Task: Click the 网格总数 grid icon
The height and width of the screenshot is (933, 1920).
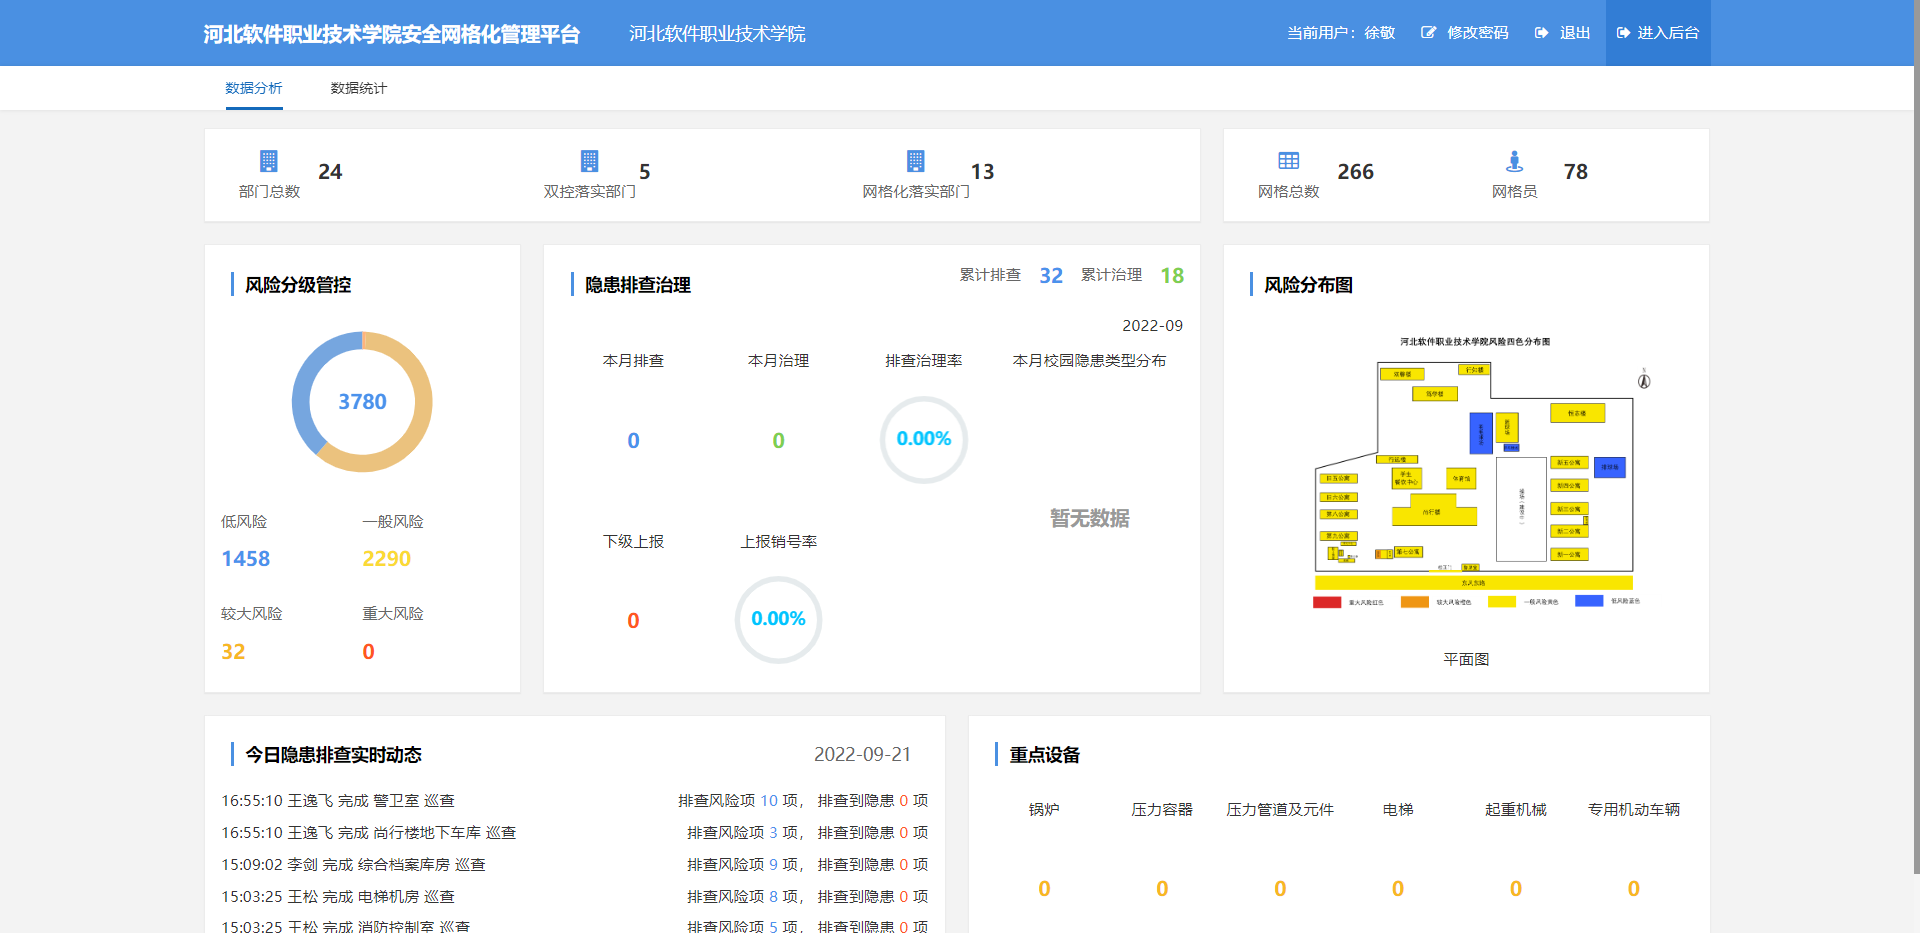Action: [x=1288, y=161]
